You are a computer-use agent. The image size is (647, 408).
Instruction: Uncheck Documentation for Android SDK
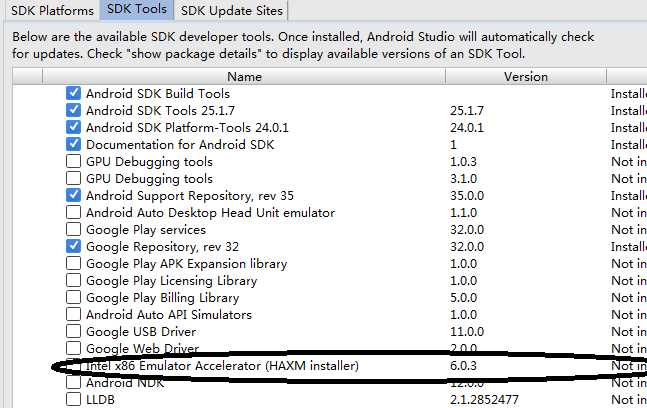(x=73, y=145)
